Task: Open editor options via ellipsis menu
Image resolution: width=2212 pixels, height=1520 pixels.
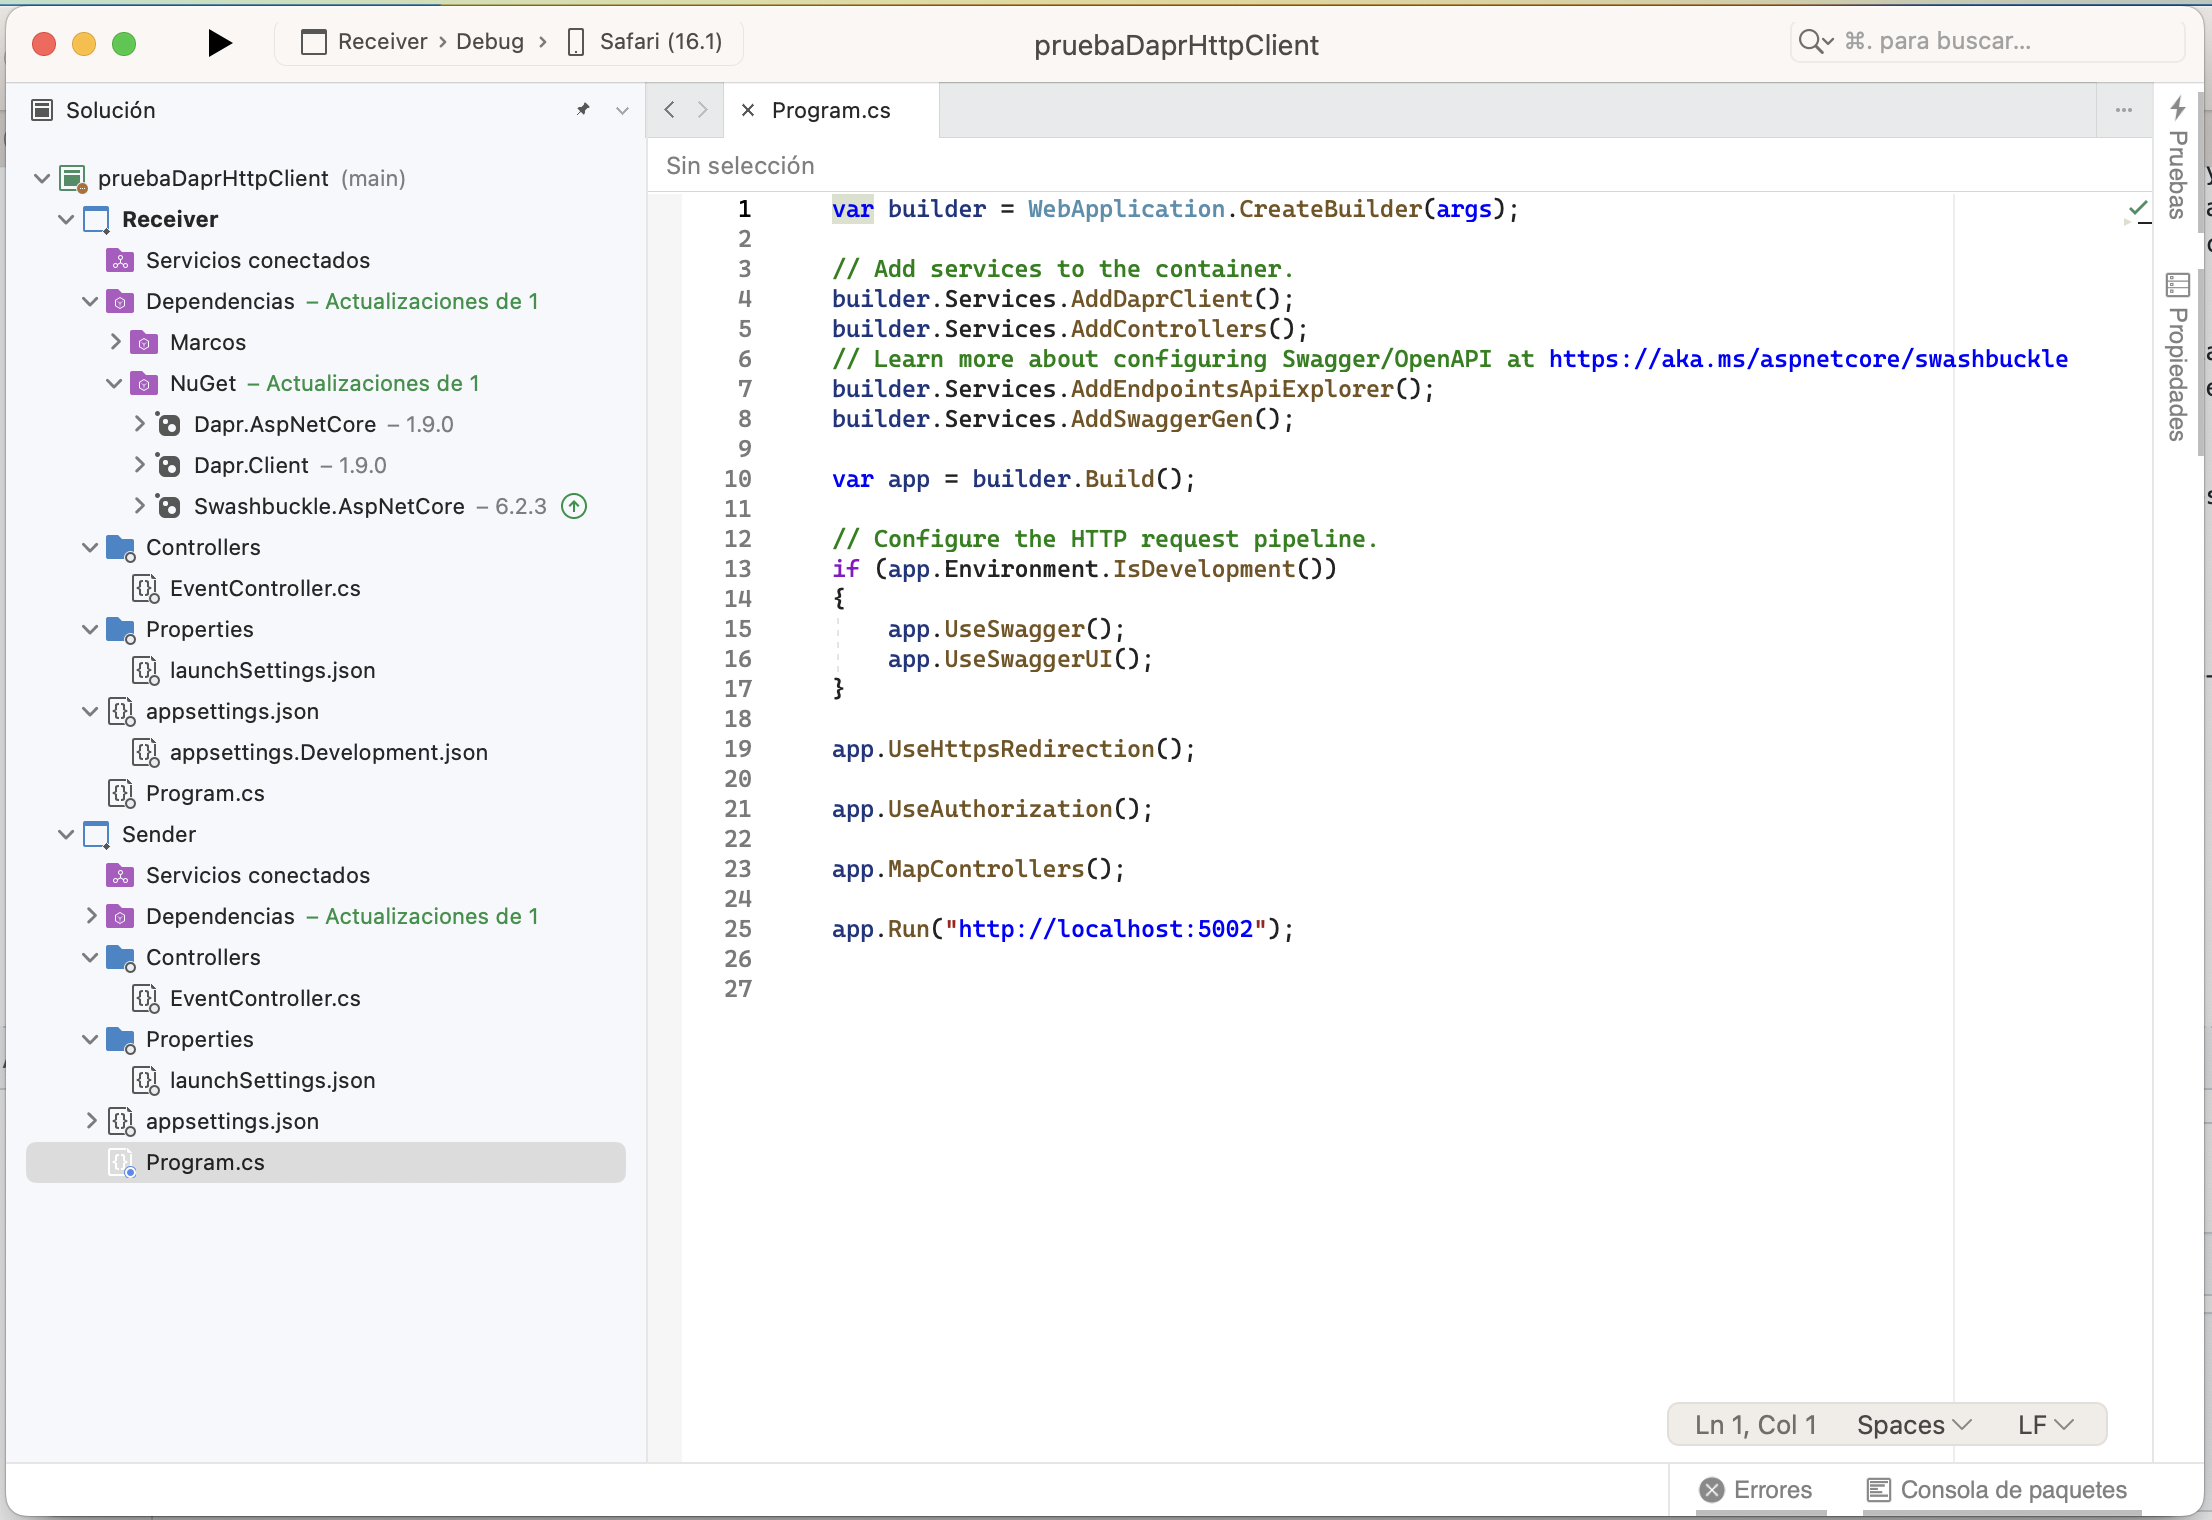Action: point(2123,110)
